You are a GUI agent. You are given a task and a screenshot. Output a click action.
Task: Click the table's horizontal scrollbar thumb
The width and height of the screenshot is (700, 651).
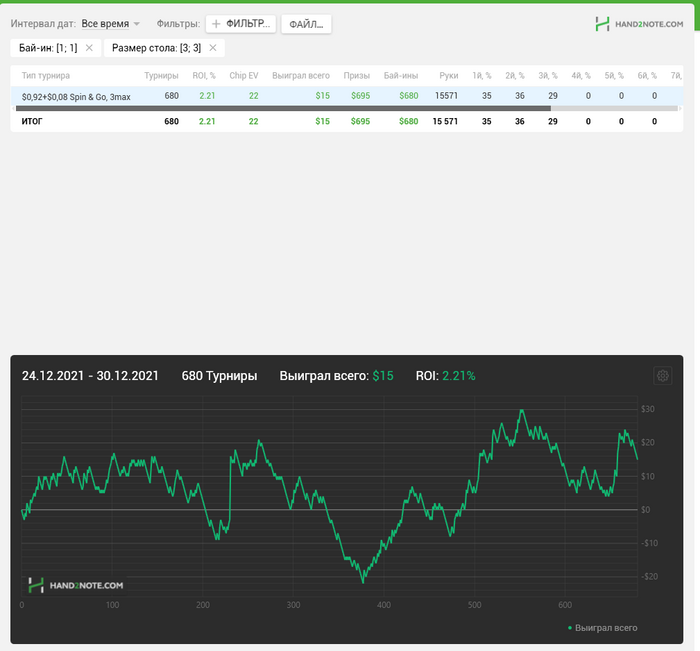click(283, 108)
